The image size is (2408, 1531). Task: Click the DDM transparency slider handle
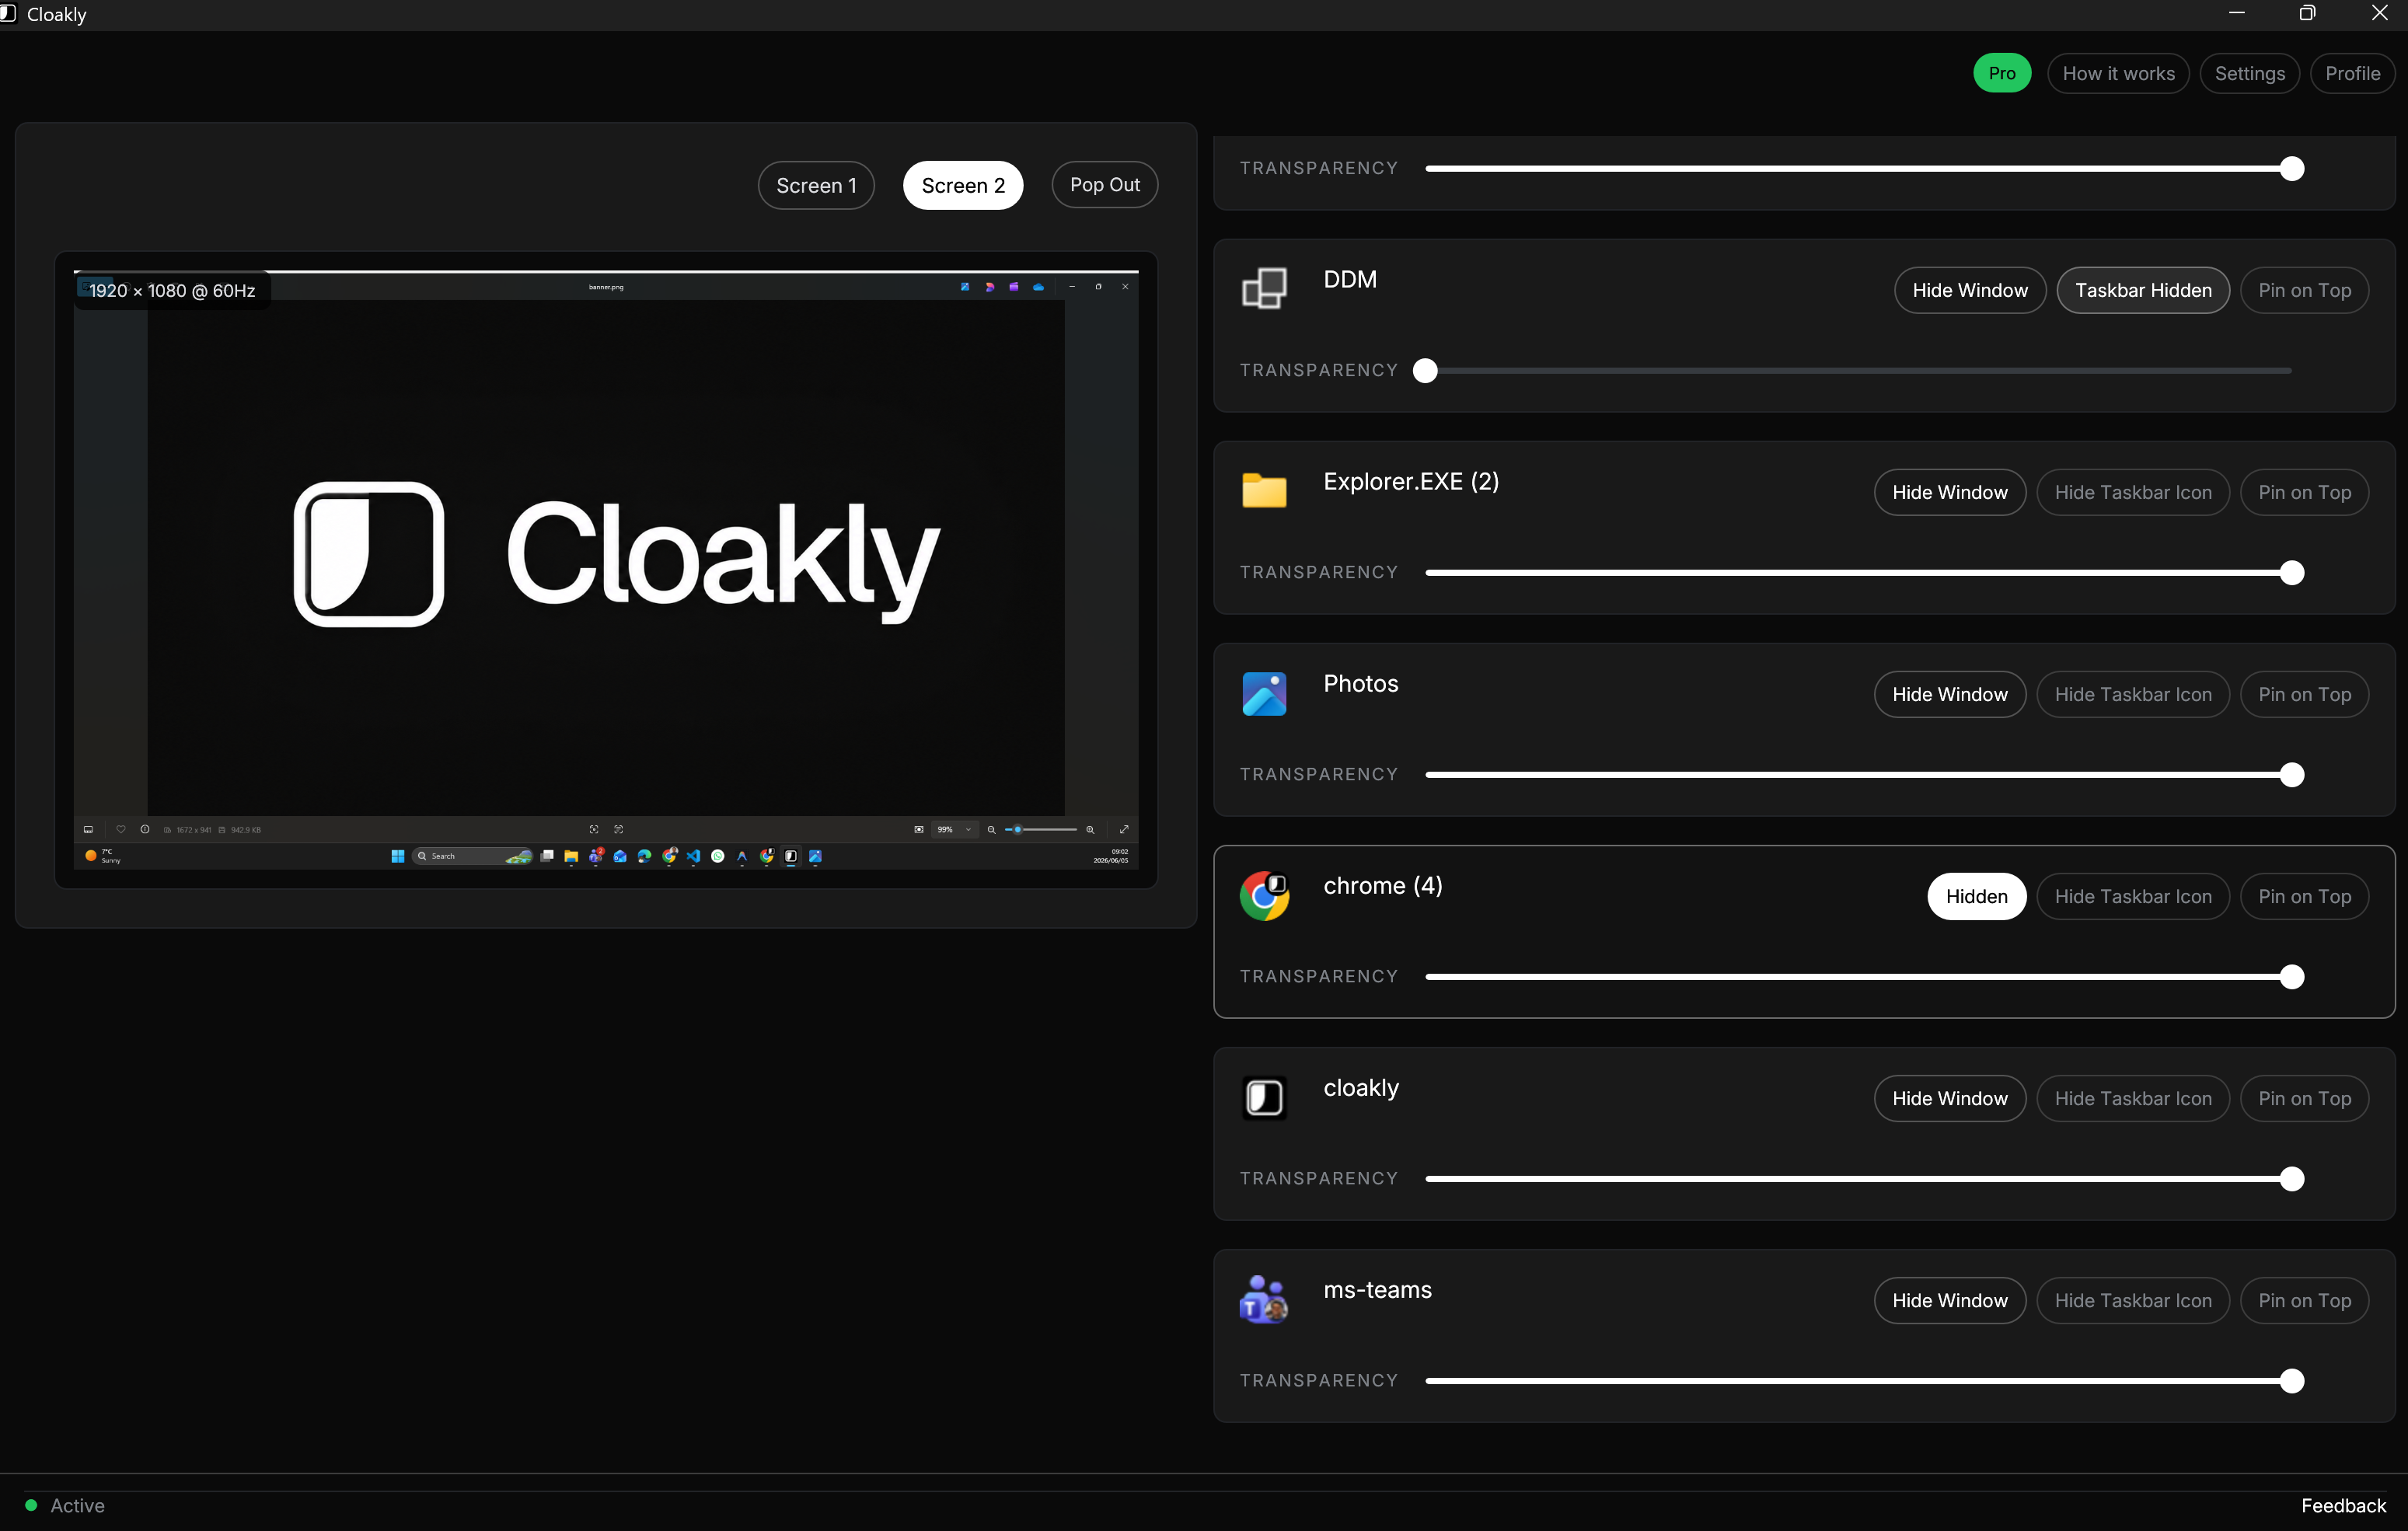point(1425,370)
